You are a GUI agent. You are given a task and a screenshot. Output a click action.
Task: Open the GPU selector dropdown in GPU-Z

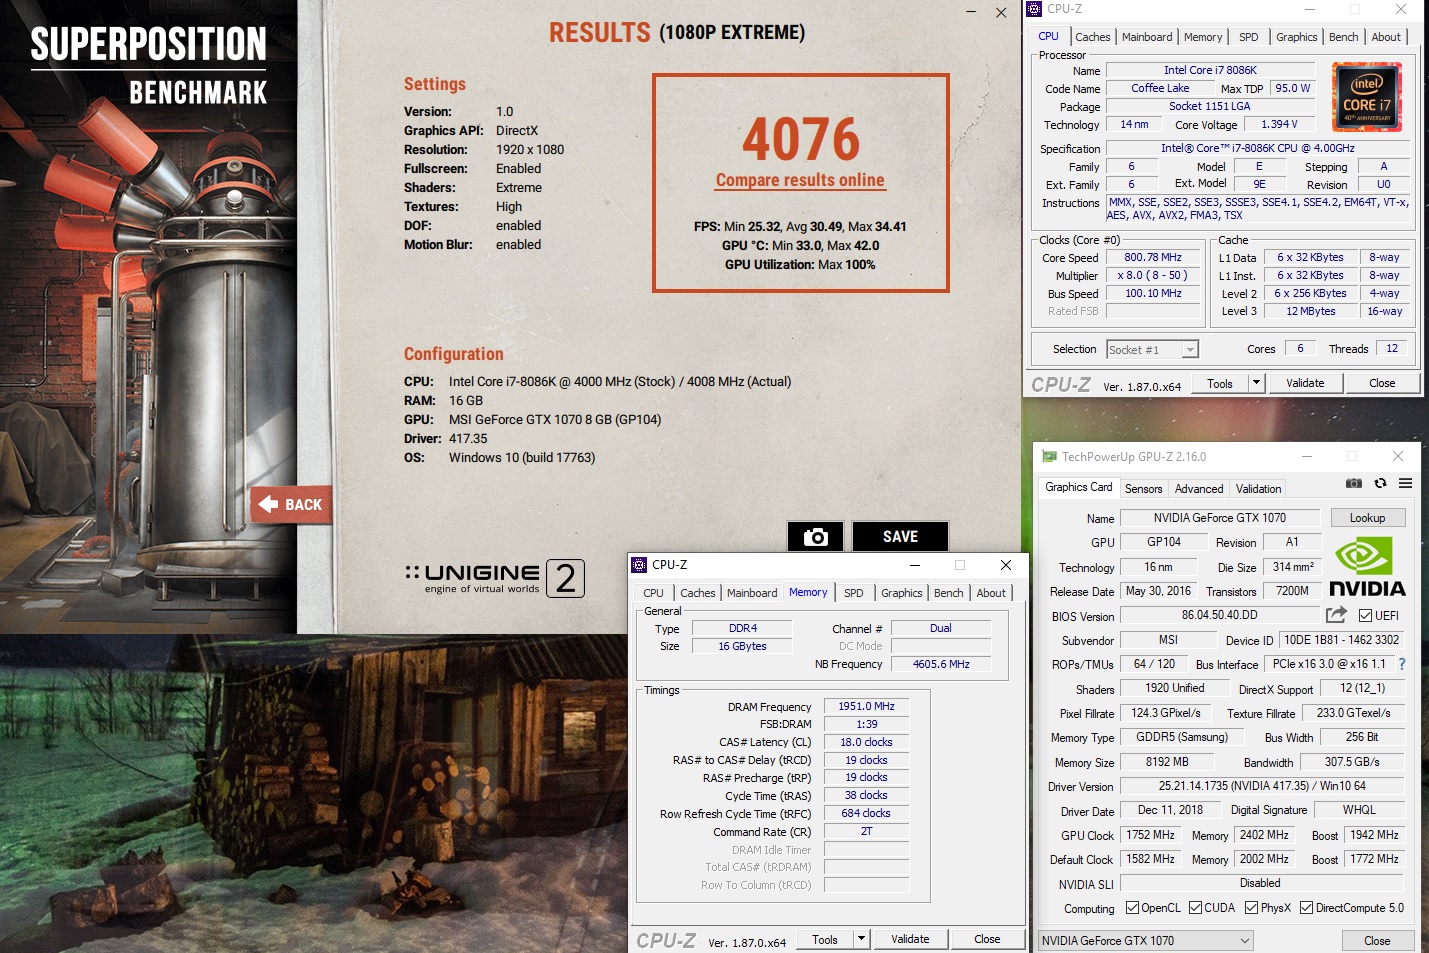point(1145,941)
